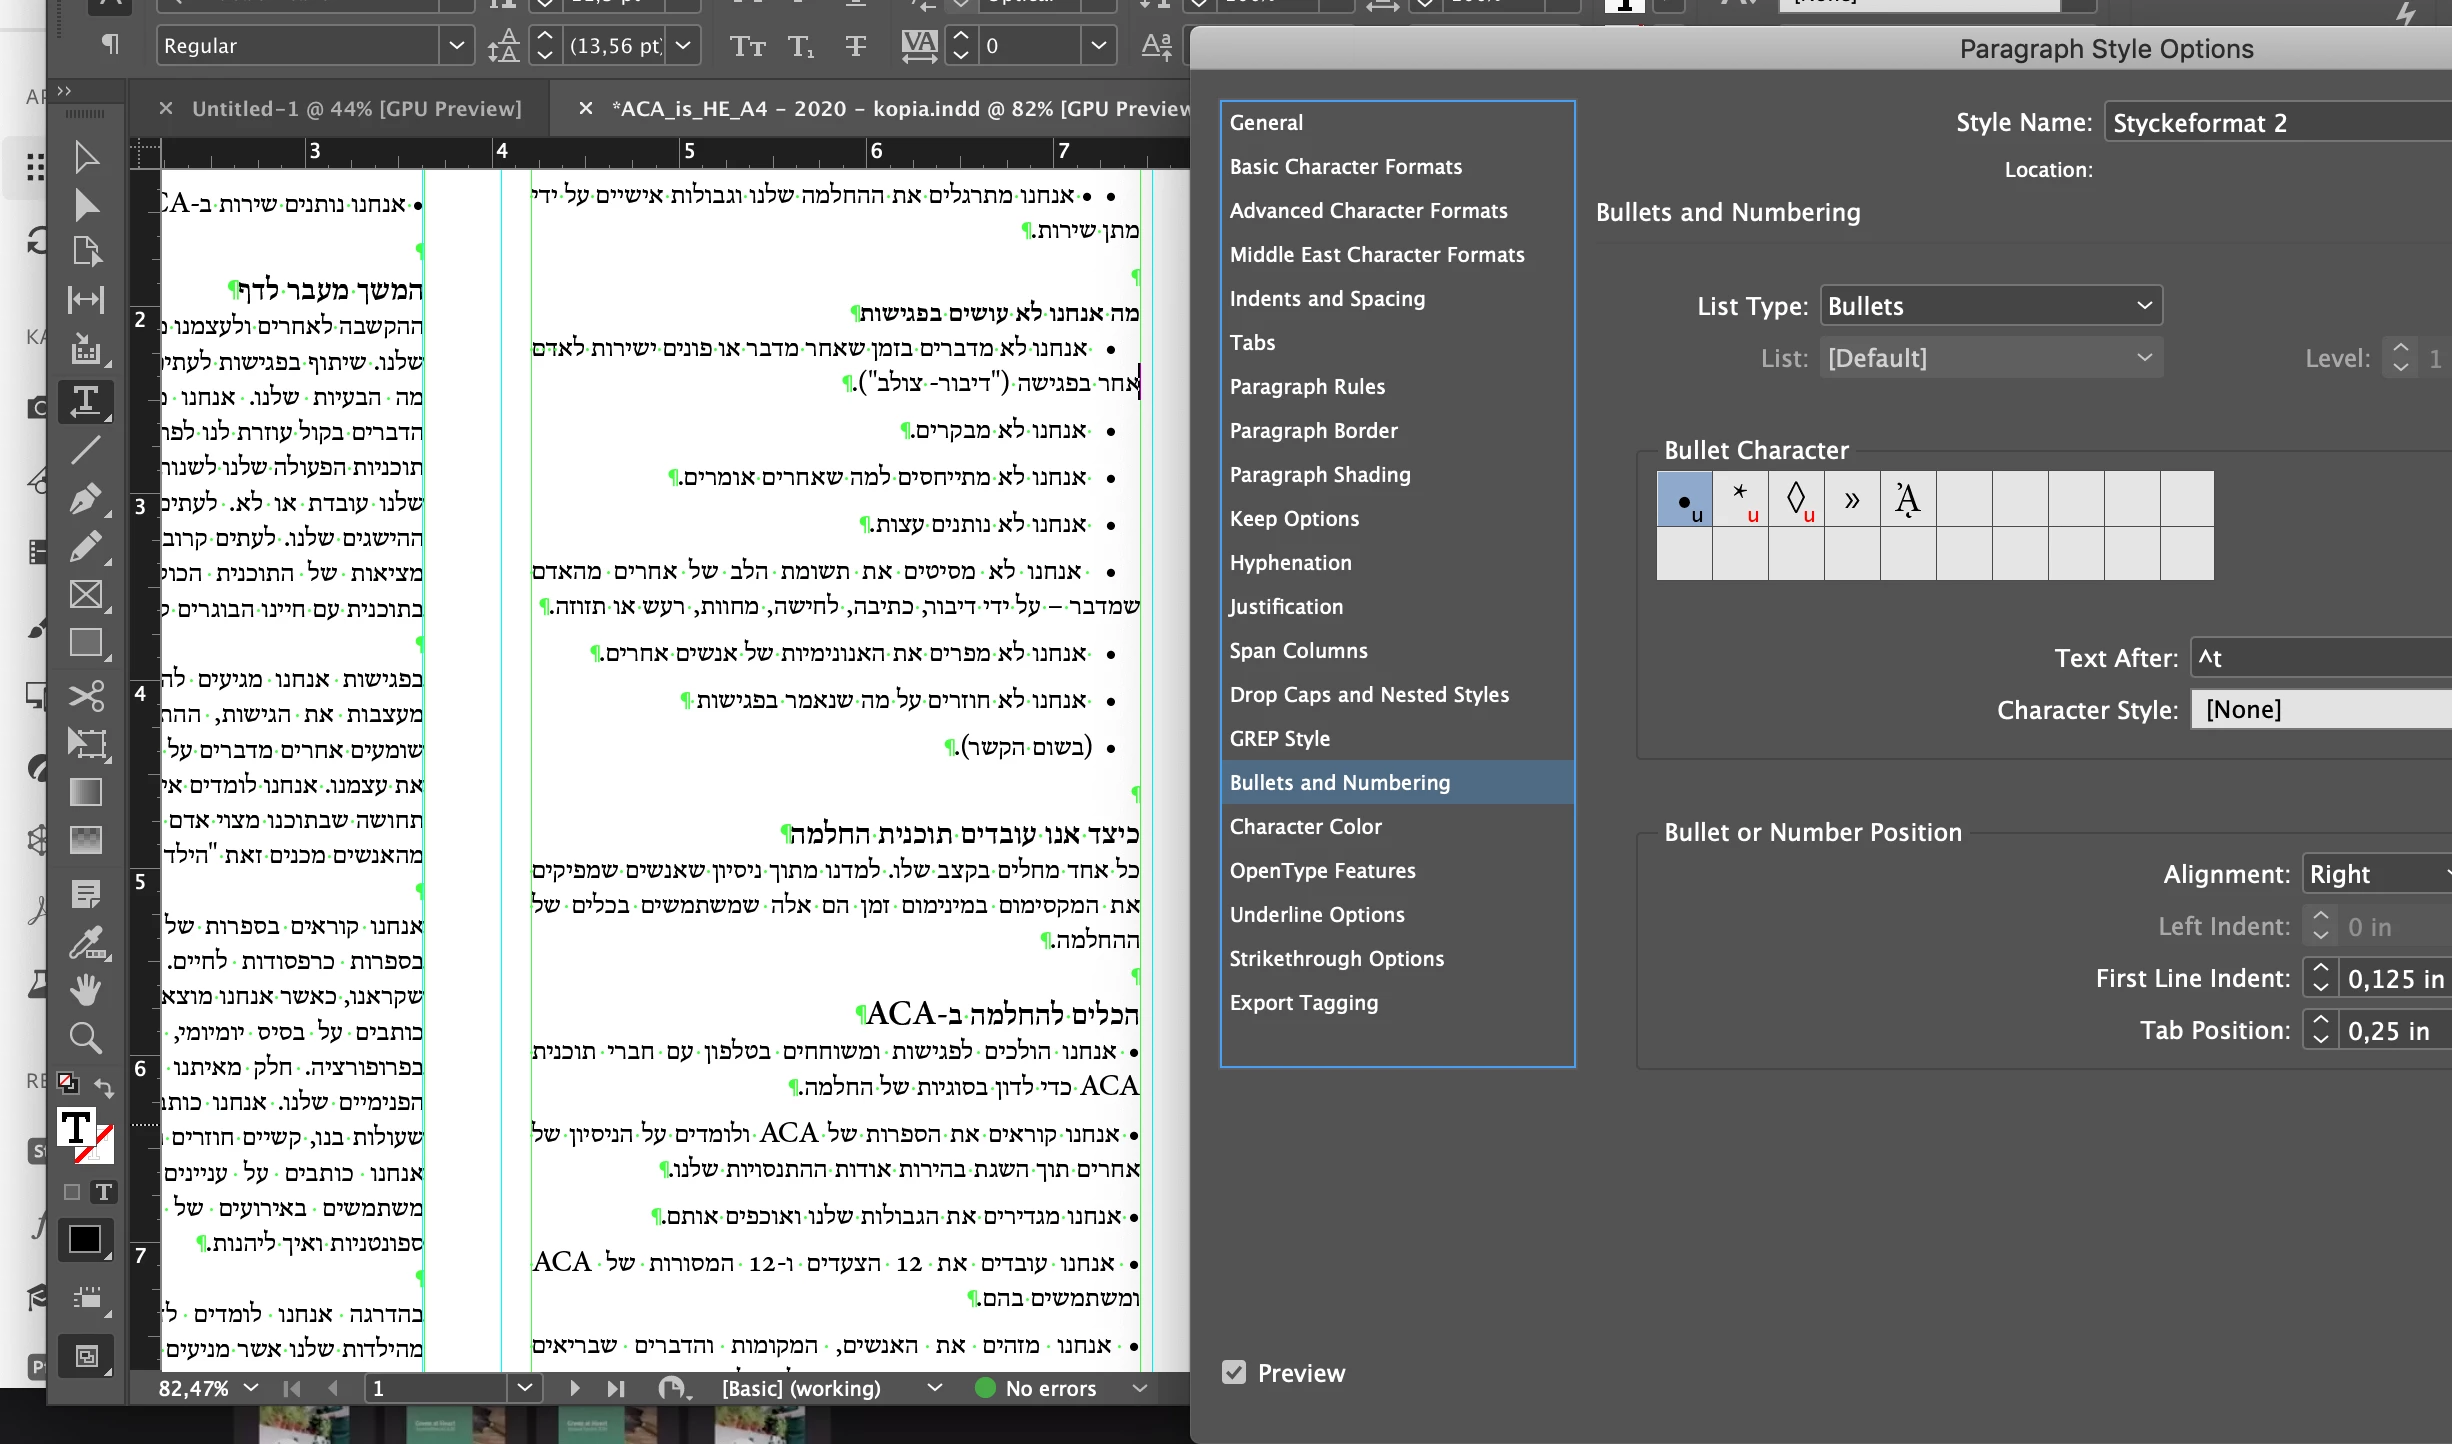Choose the Zoom tool

(86, 1039)
